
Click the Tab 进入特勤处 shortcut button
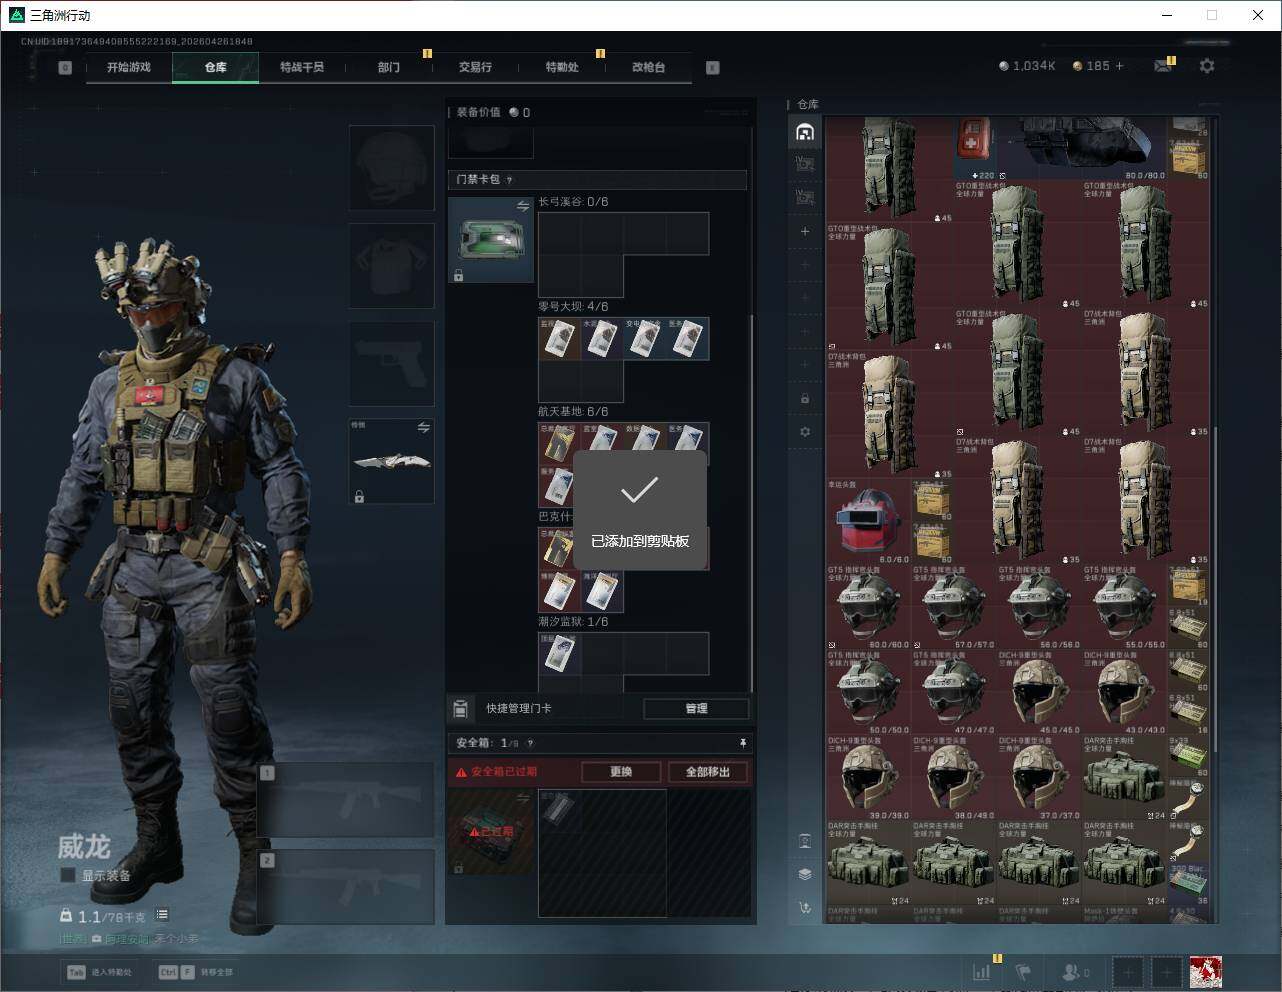pos(99,972)
